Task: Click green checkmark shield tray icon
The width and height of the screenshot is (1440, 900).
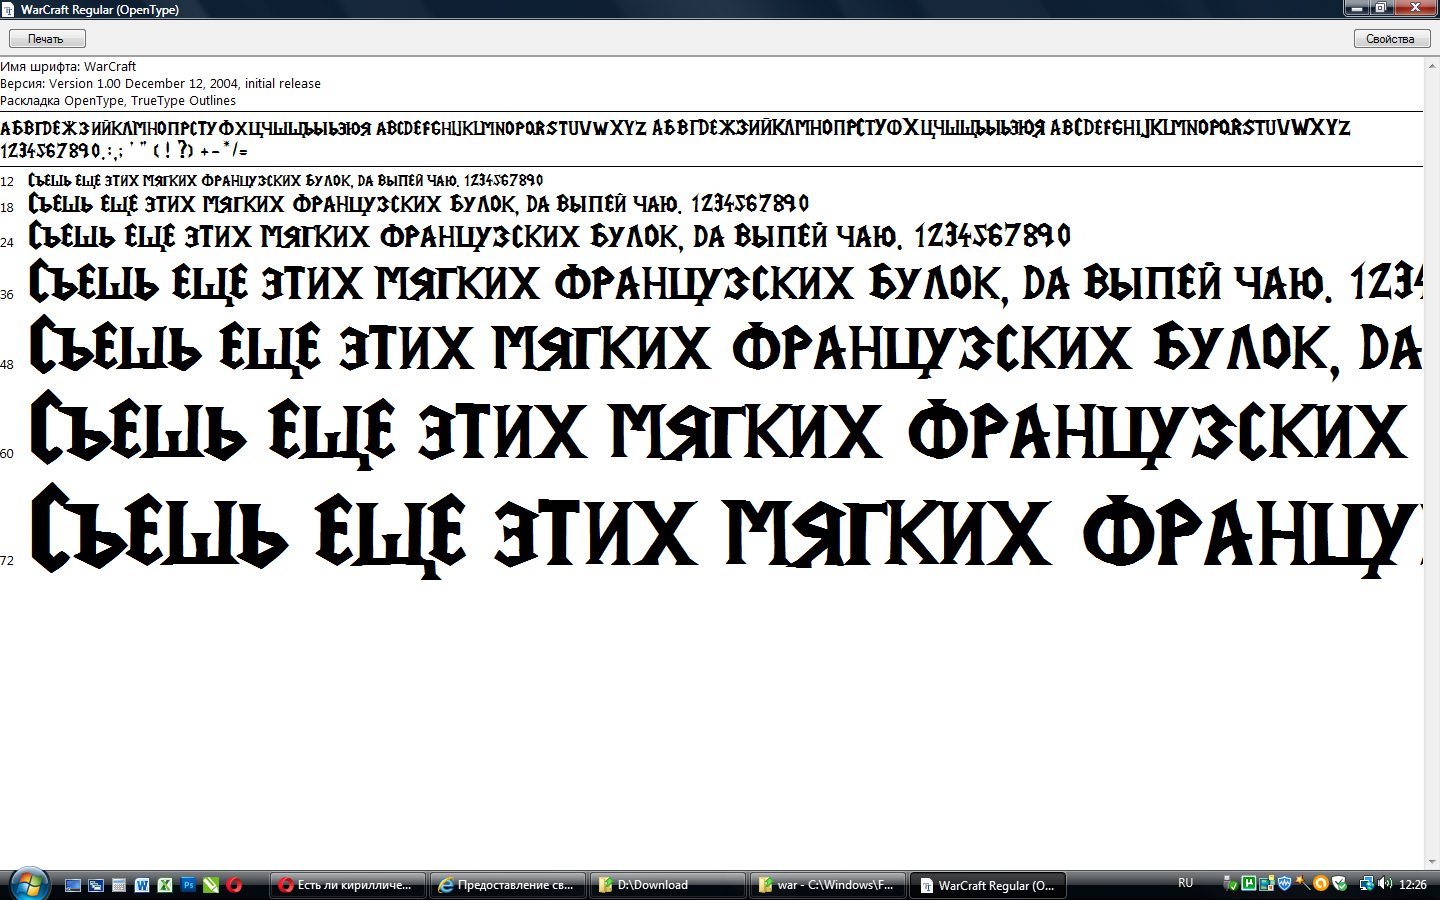Action: tap(1339, 883)
